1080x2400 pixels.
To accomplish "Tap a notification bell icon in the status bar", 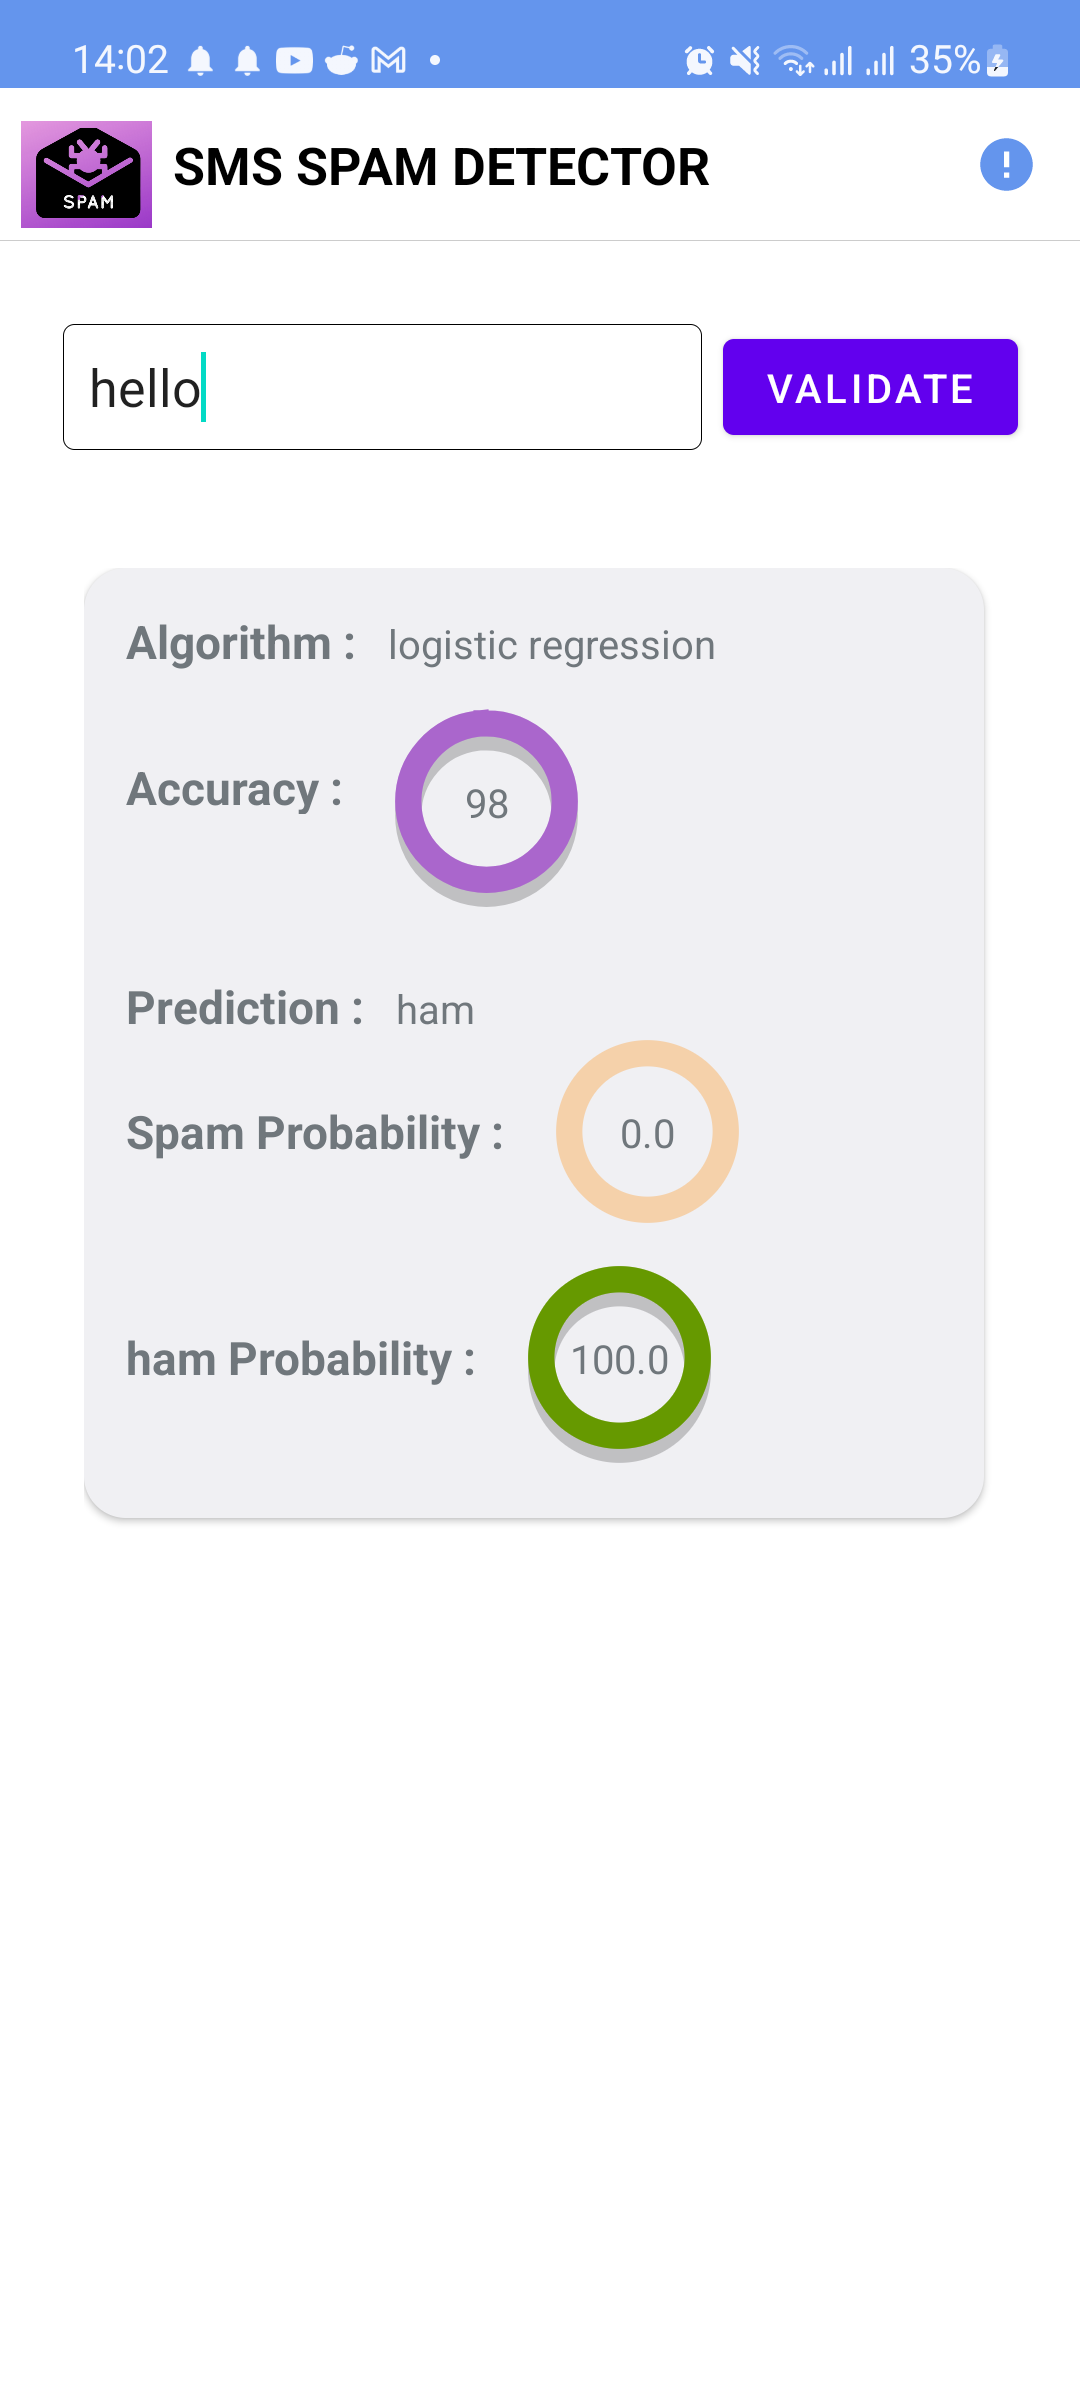I will (x=201, y=60).
